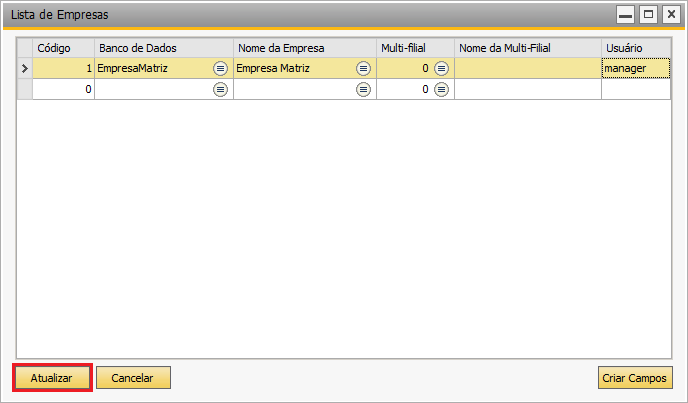688x403 pixels.
Task: Select first row via arrow indicator
Action: click(x=25, y=68)
